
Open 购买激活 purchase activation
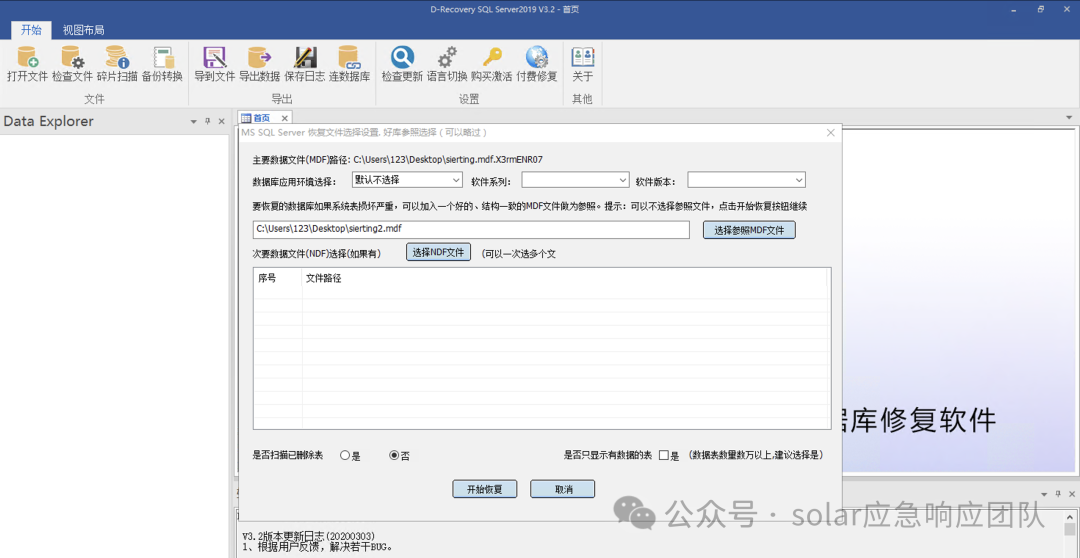tap(492, 64)
